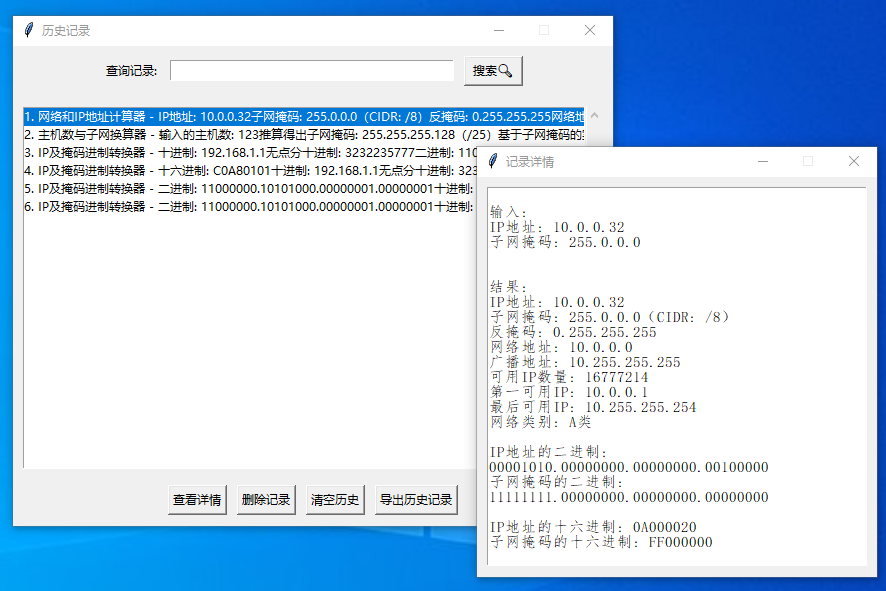Minimize the 历史记录 window
Screen dimensions: 886x591
point(499,30)
